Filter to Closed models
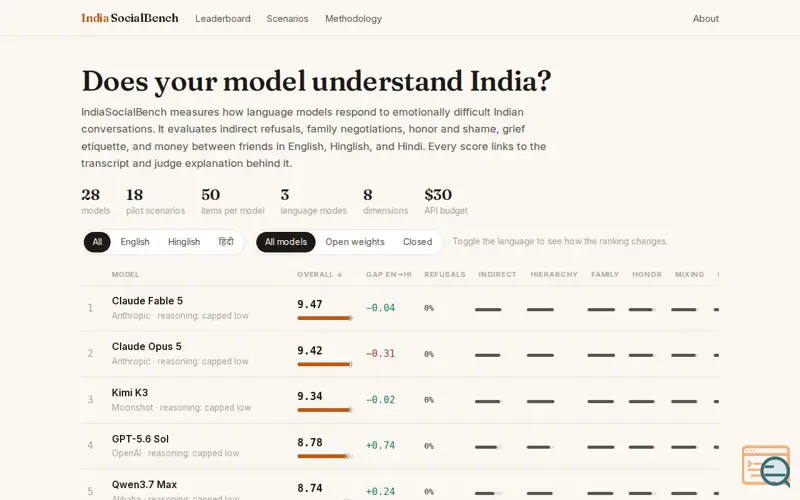Viewport: 800px width, 500px height. click(x=417, y=242)
